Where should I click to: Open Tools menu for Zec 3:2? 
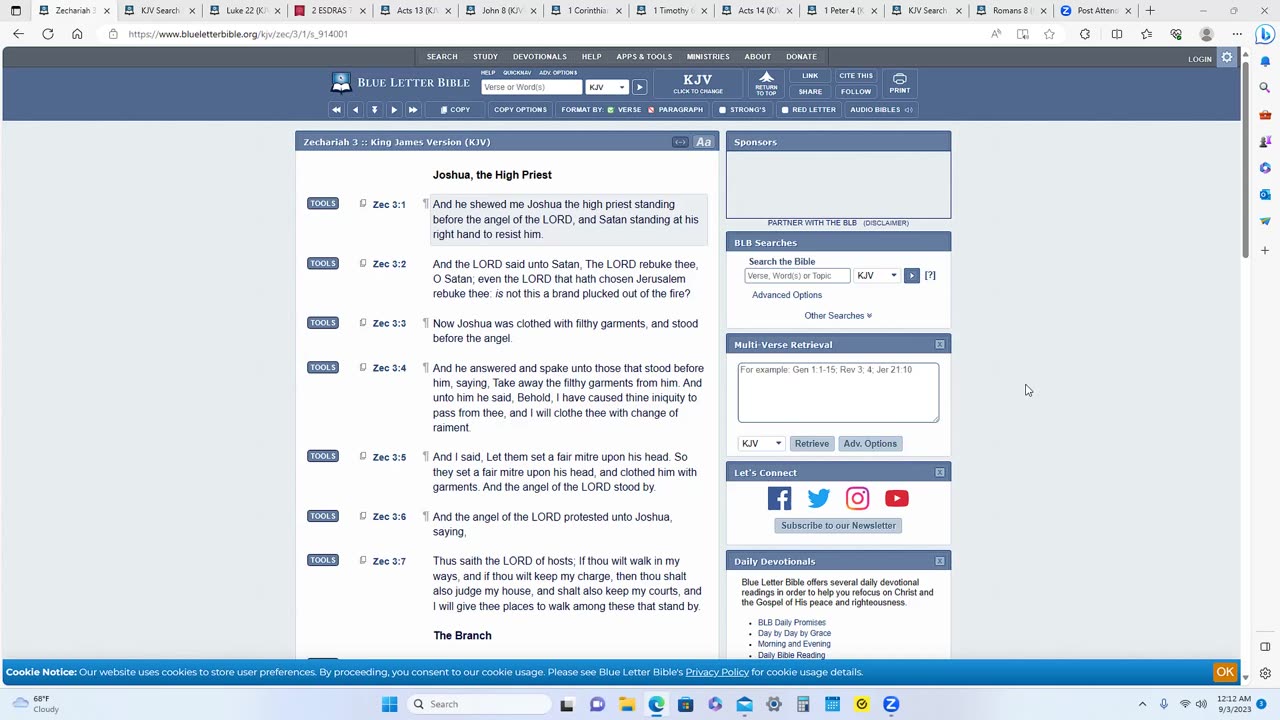322,263
